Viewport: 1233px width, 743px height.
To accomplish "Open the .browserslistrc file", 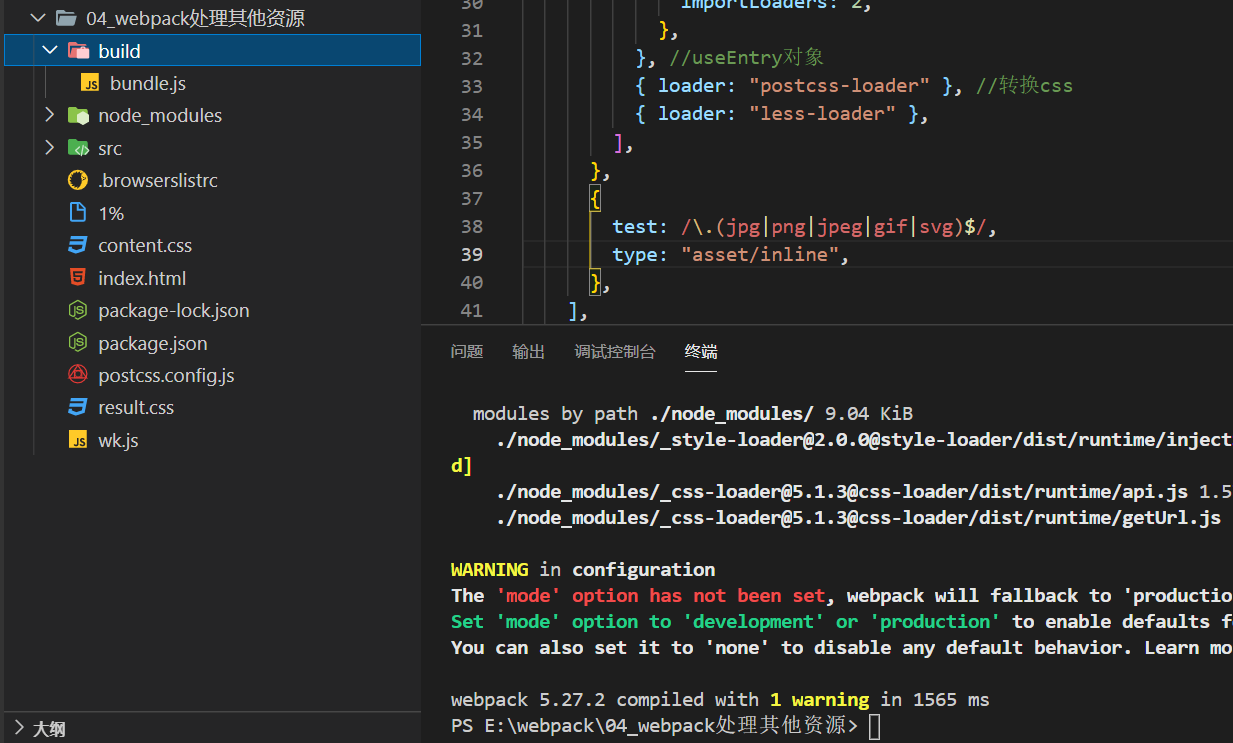I will click(157, 180).
